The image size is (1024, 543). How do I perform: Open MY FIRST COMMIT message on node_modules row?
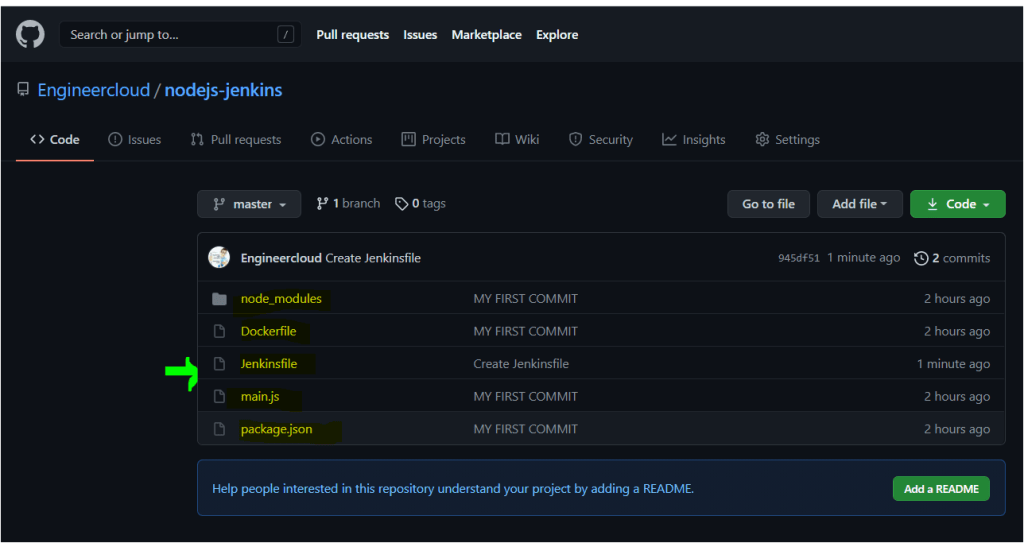(526, 299)
